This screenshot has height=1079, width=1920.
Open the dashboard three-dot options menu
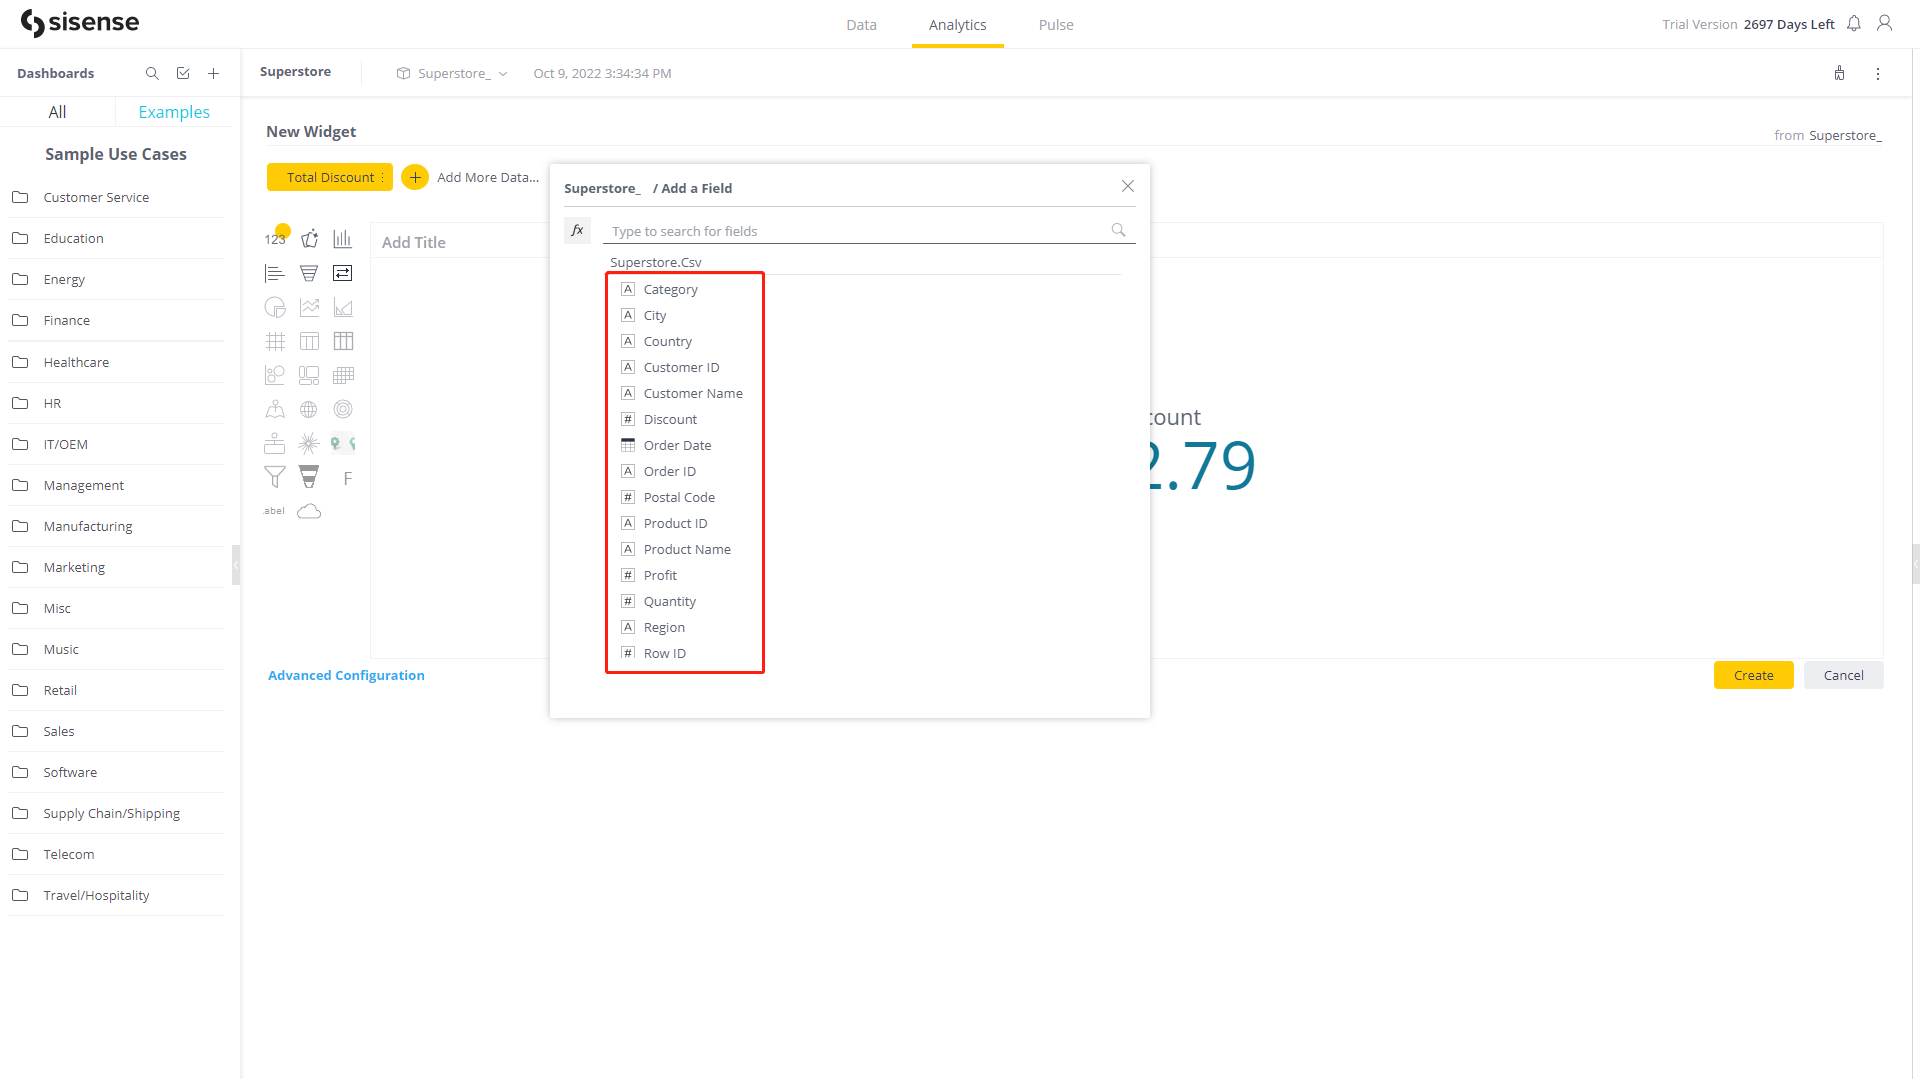pos(1878,74)
